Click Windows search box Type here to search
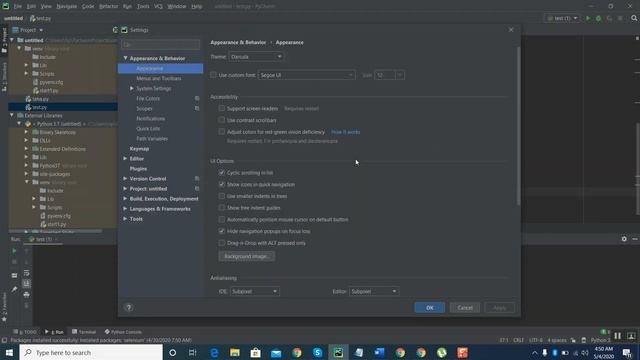 91,353
